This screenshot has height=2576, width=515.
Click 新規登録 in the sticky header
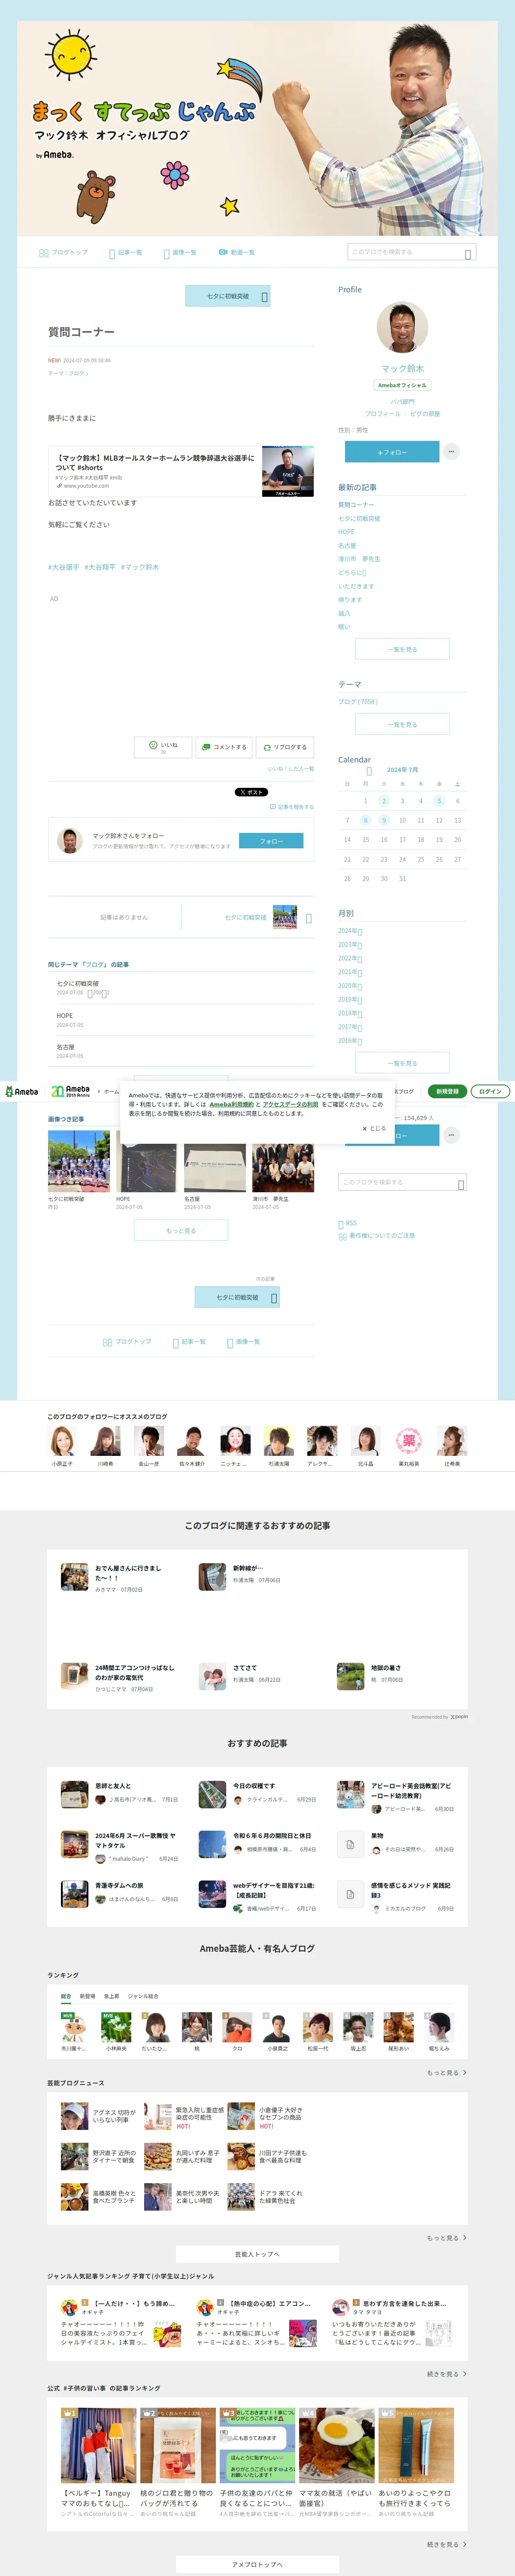click(x=447, y=1091)
